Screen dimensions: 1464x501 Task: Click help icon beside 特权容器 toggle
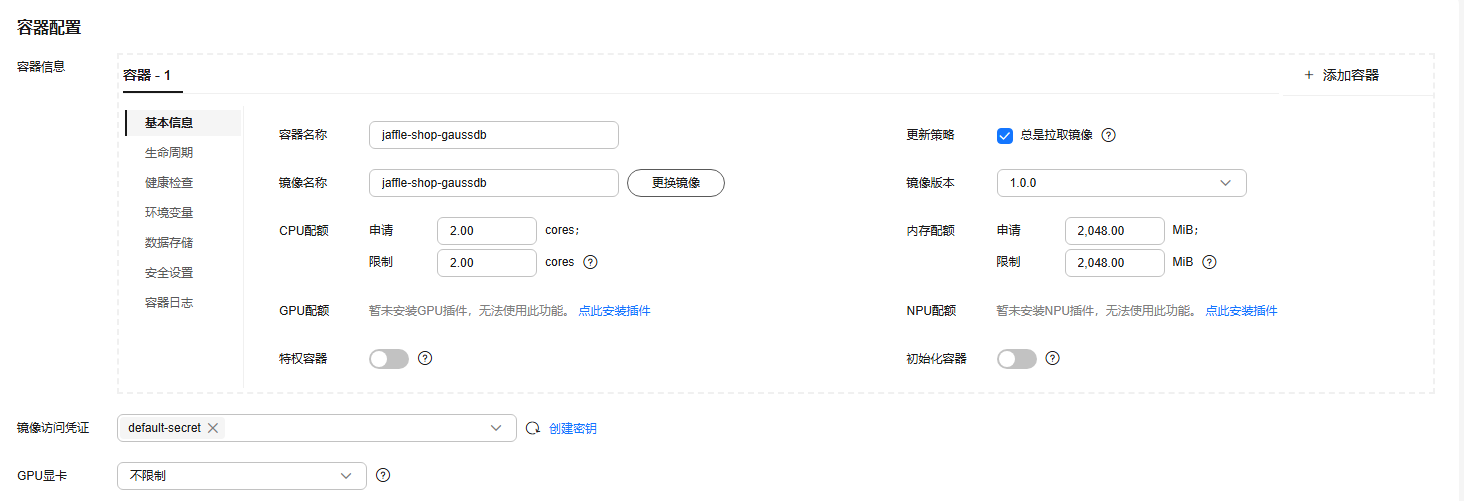click(425, 358)
